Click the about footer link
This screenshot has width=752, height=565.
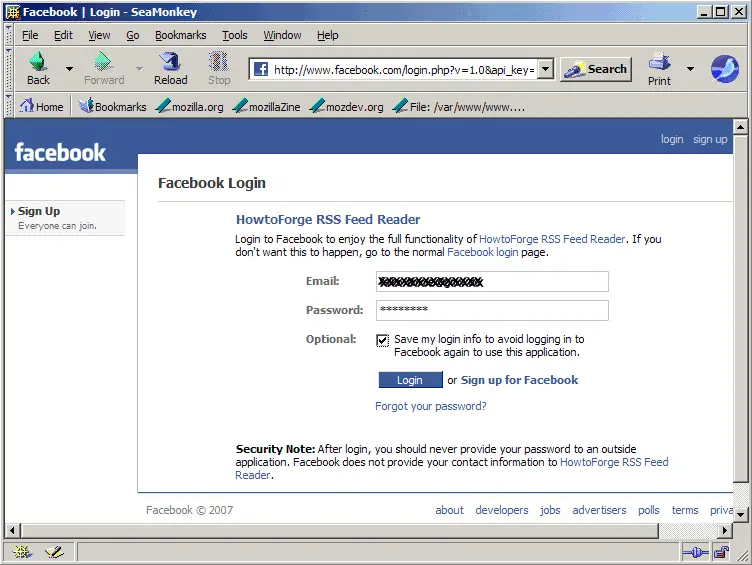click(449, 510)
